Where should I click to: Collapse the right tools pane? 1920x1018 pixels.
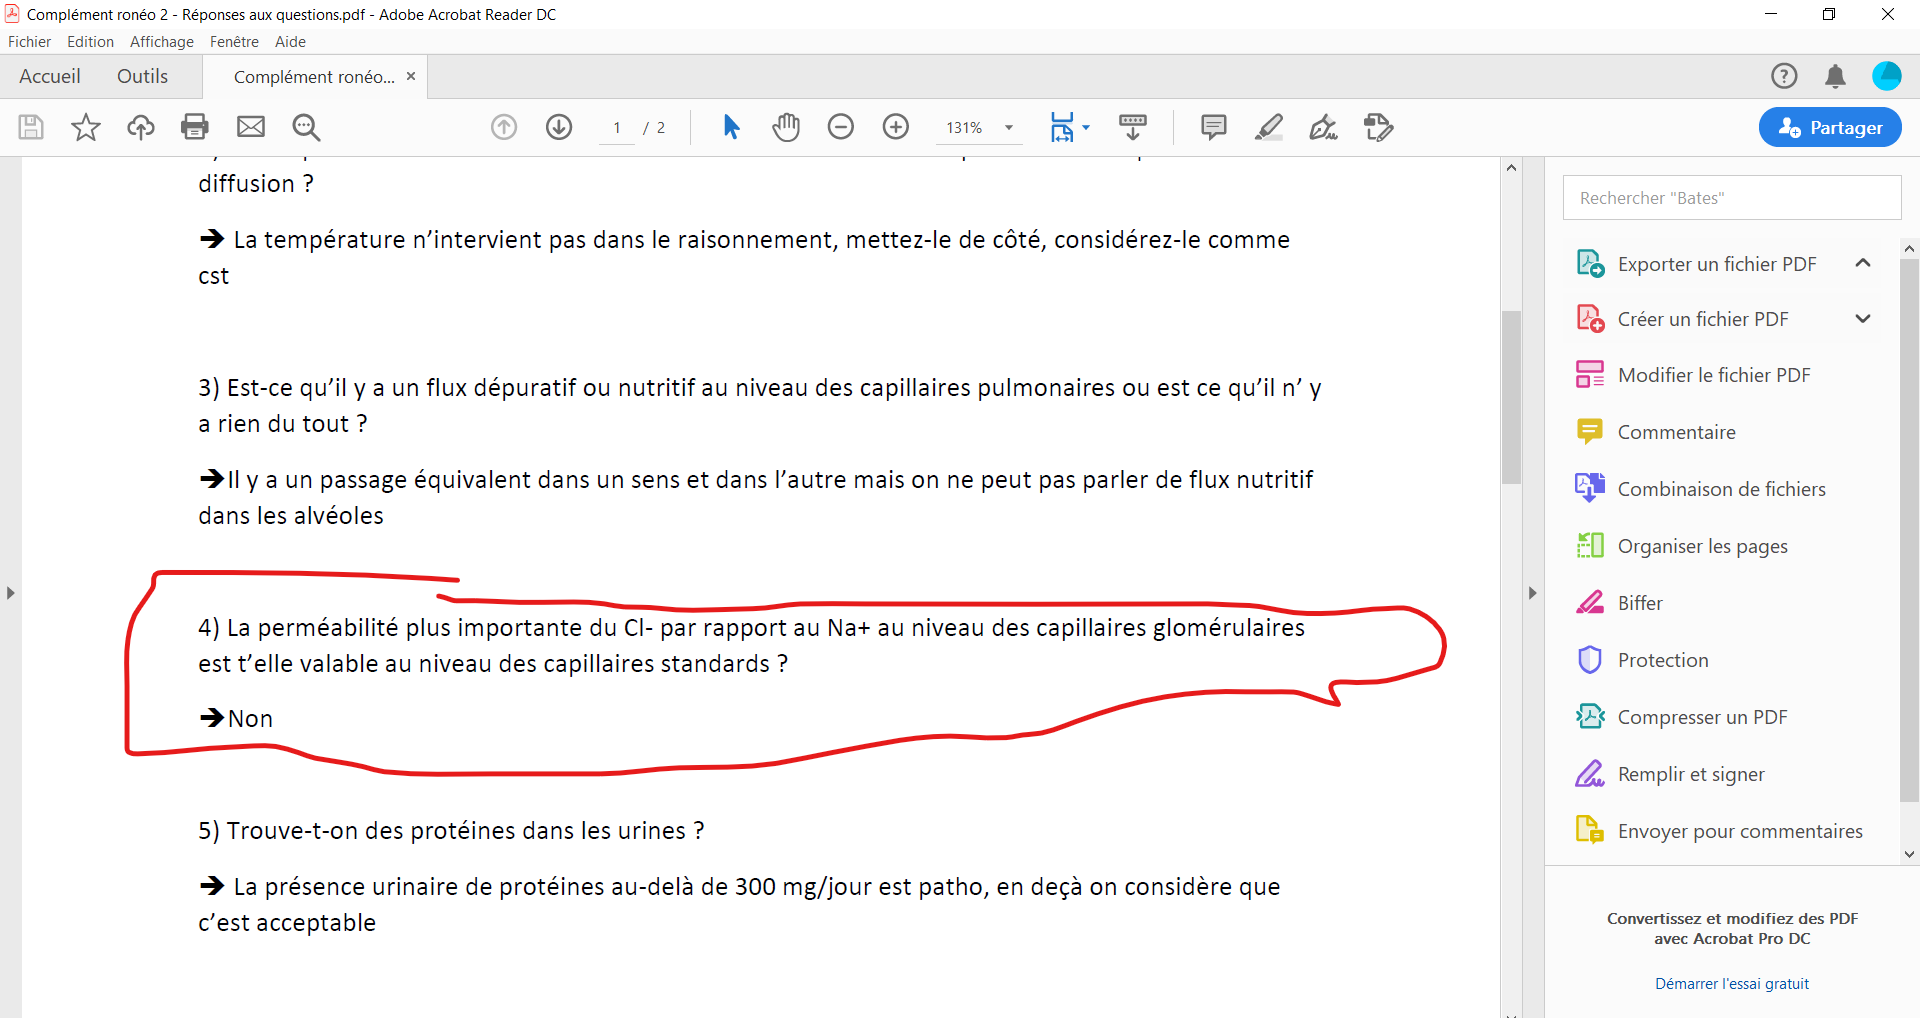[x=1532, y=593]
